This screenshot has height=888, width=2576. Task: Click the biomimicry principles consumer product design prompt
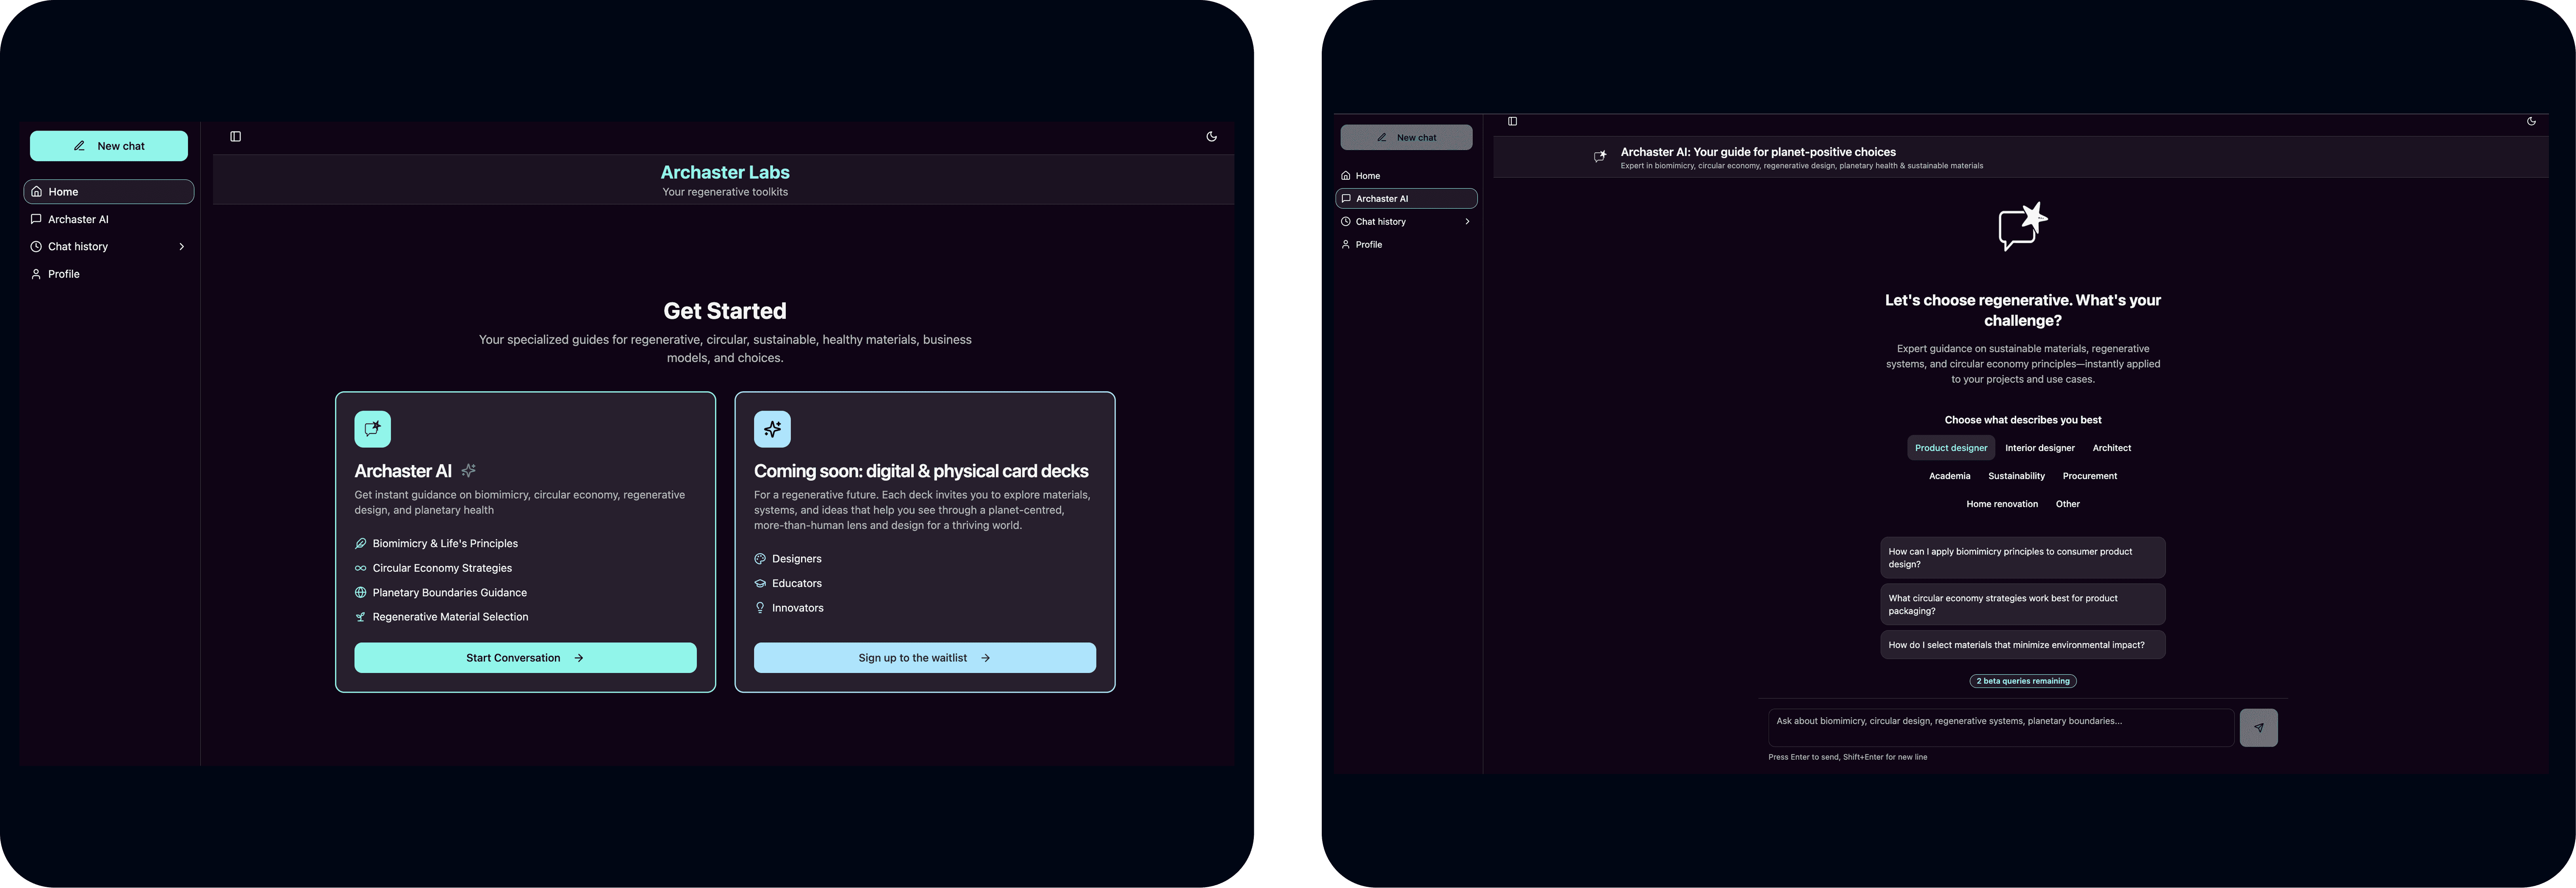[2023, 558]
